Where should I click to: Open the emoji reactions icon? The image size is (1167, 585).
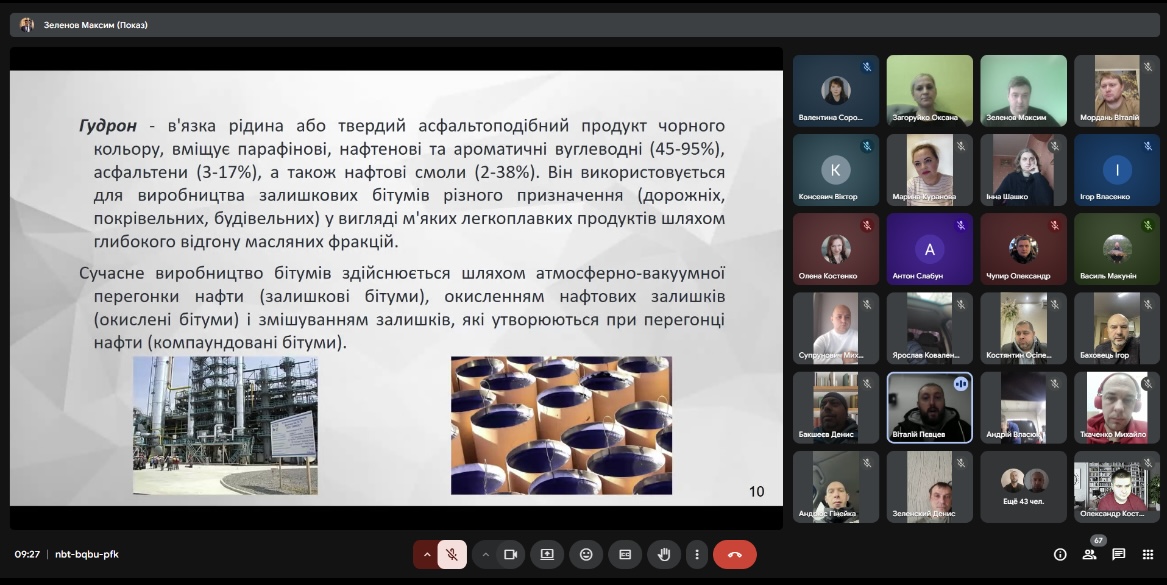click(x=586, y=554)
